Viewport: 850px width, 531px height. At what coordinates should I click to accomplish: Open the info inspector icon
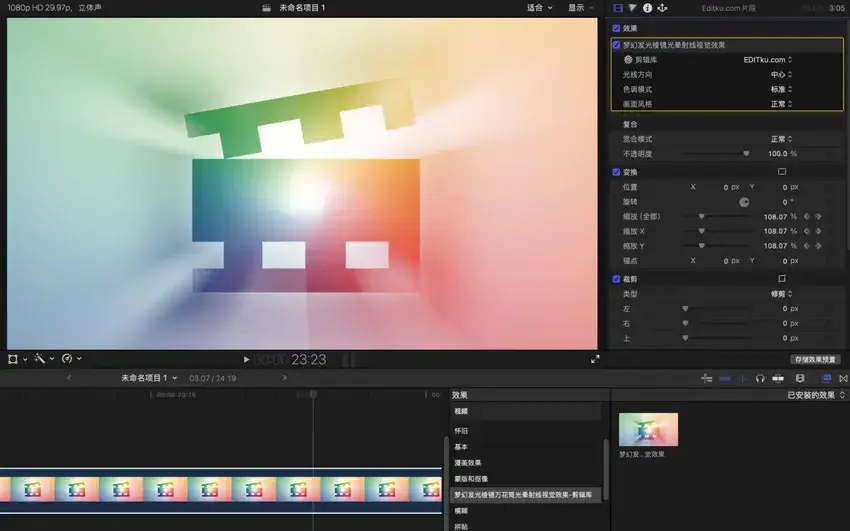tap(647, 8)
